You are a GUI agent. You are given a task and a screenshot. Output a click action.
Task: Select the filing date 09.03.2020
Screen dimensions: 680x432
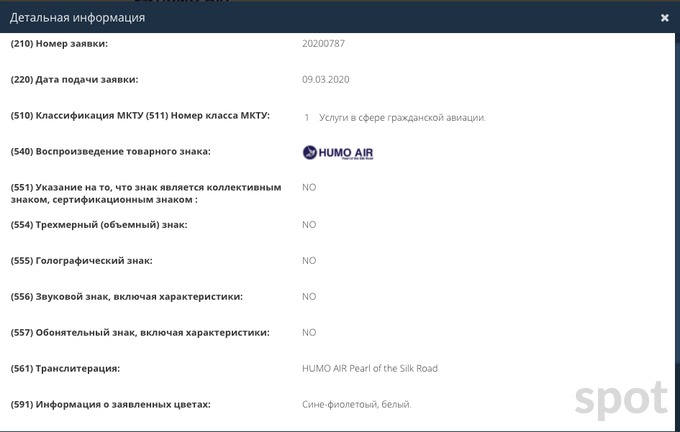[325, 79]
